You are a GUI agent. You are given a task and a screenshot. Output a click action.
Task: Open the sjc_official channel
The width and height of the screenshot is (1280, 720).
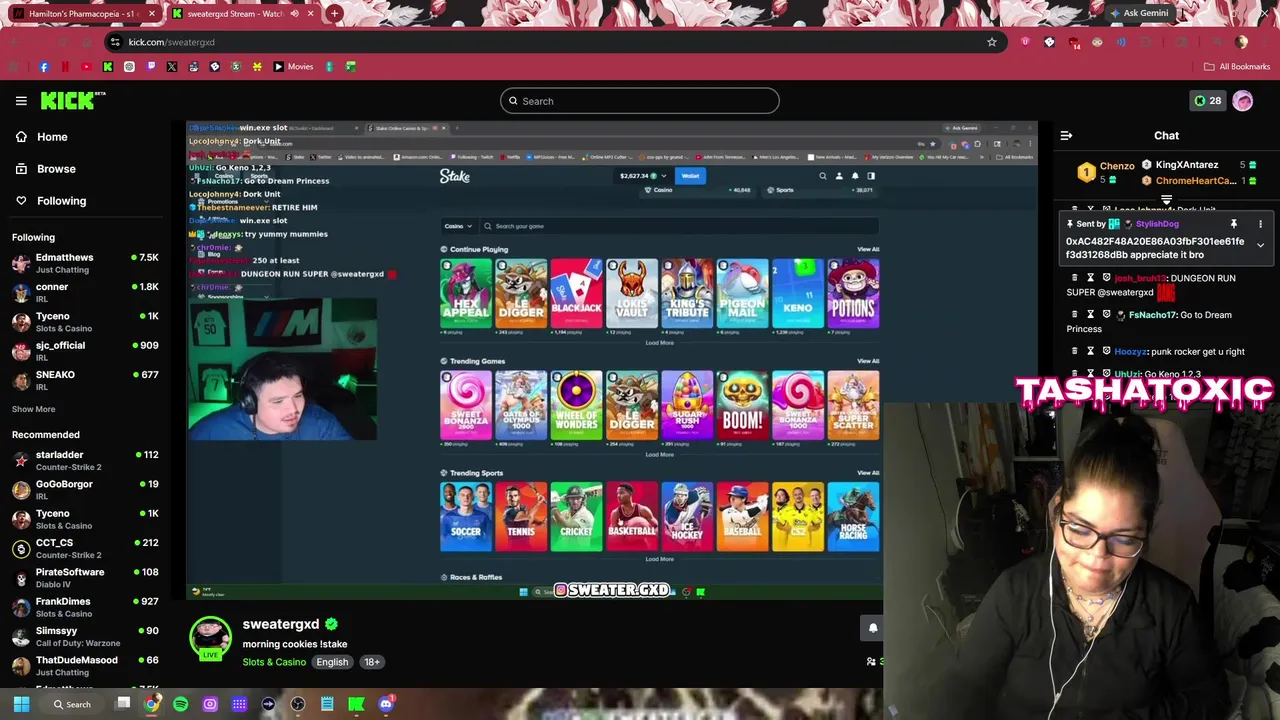click(85, 351)
